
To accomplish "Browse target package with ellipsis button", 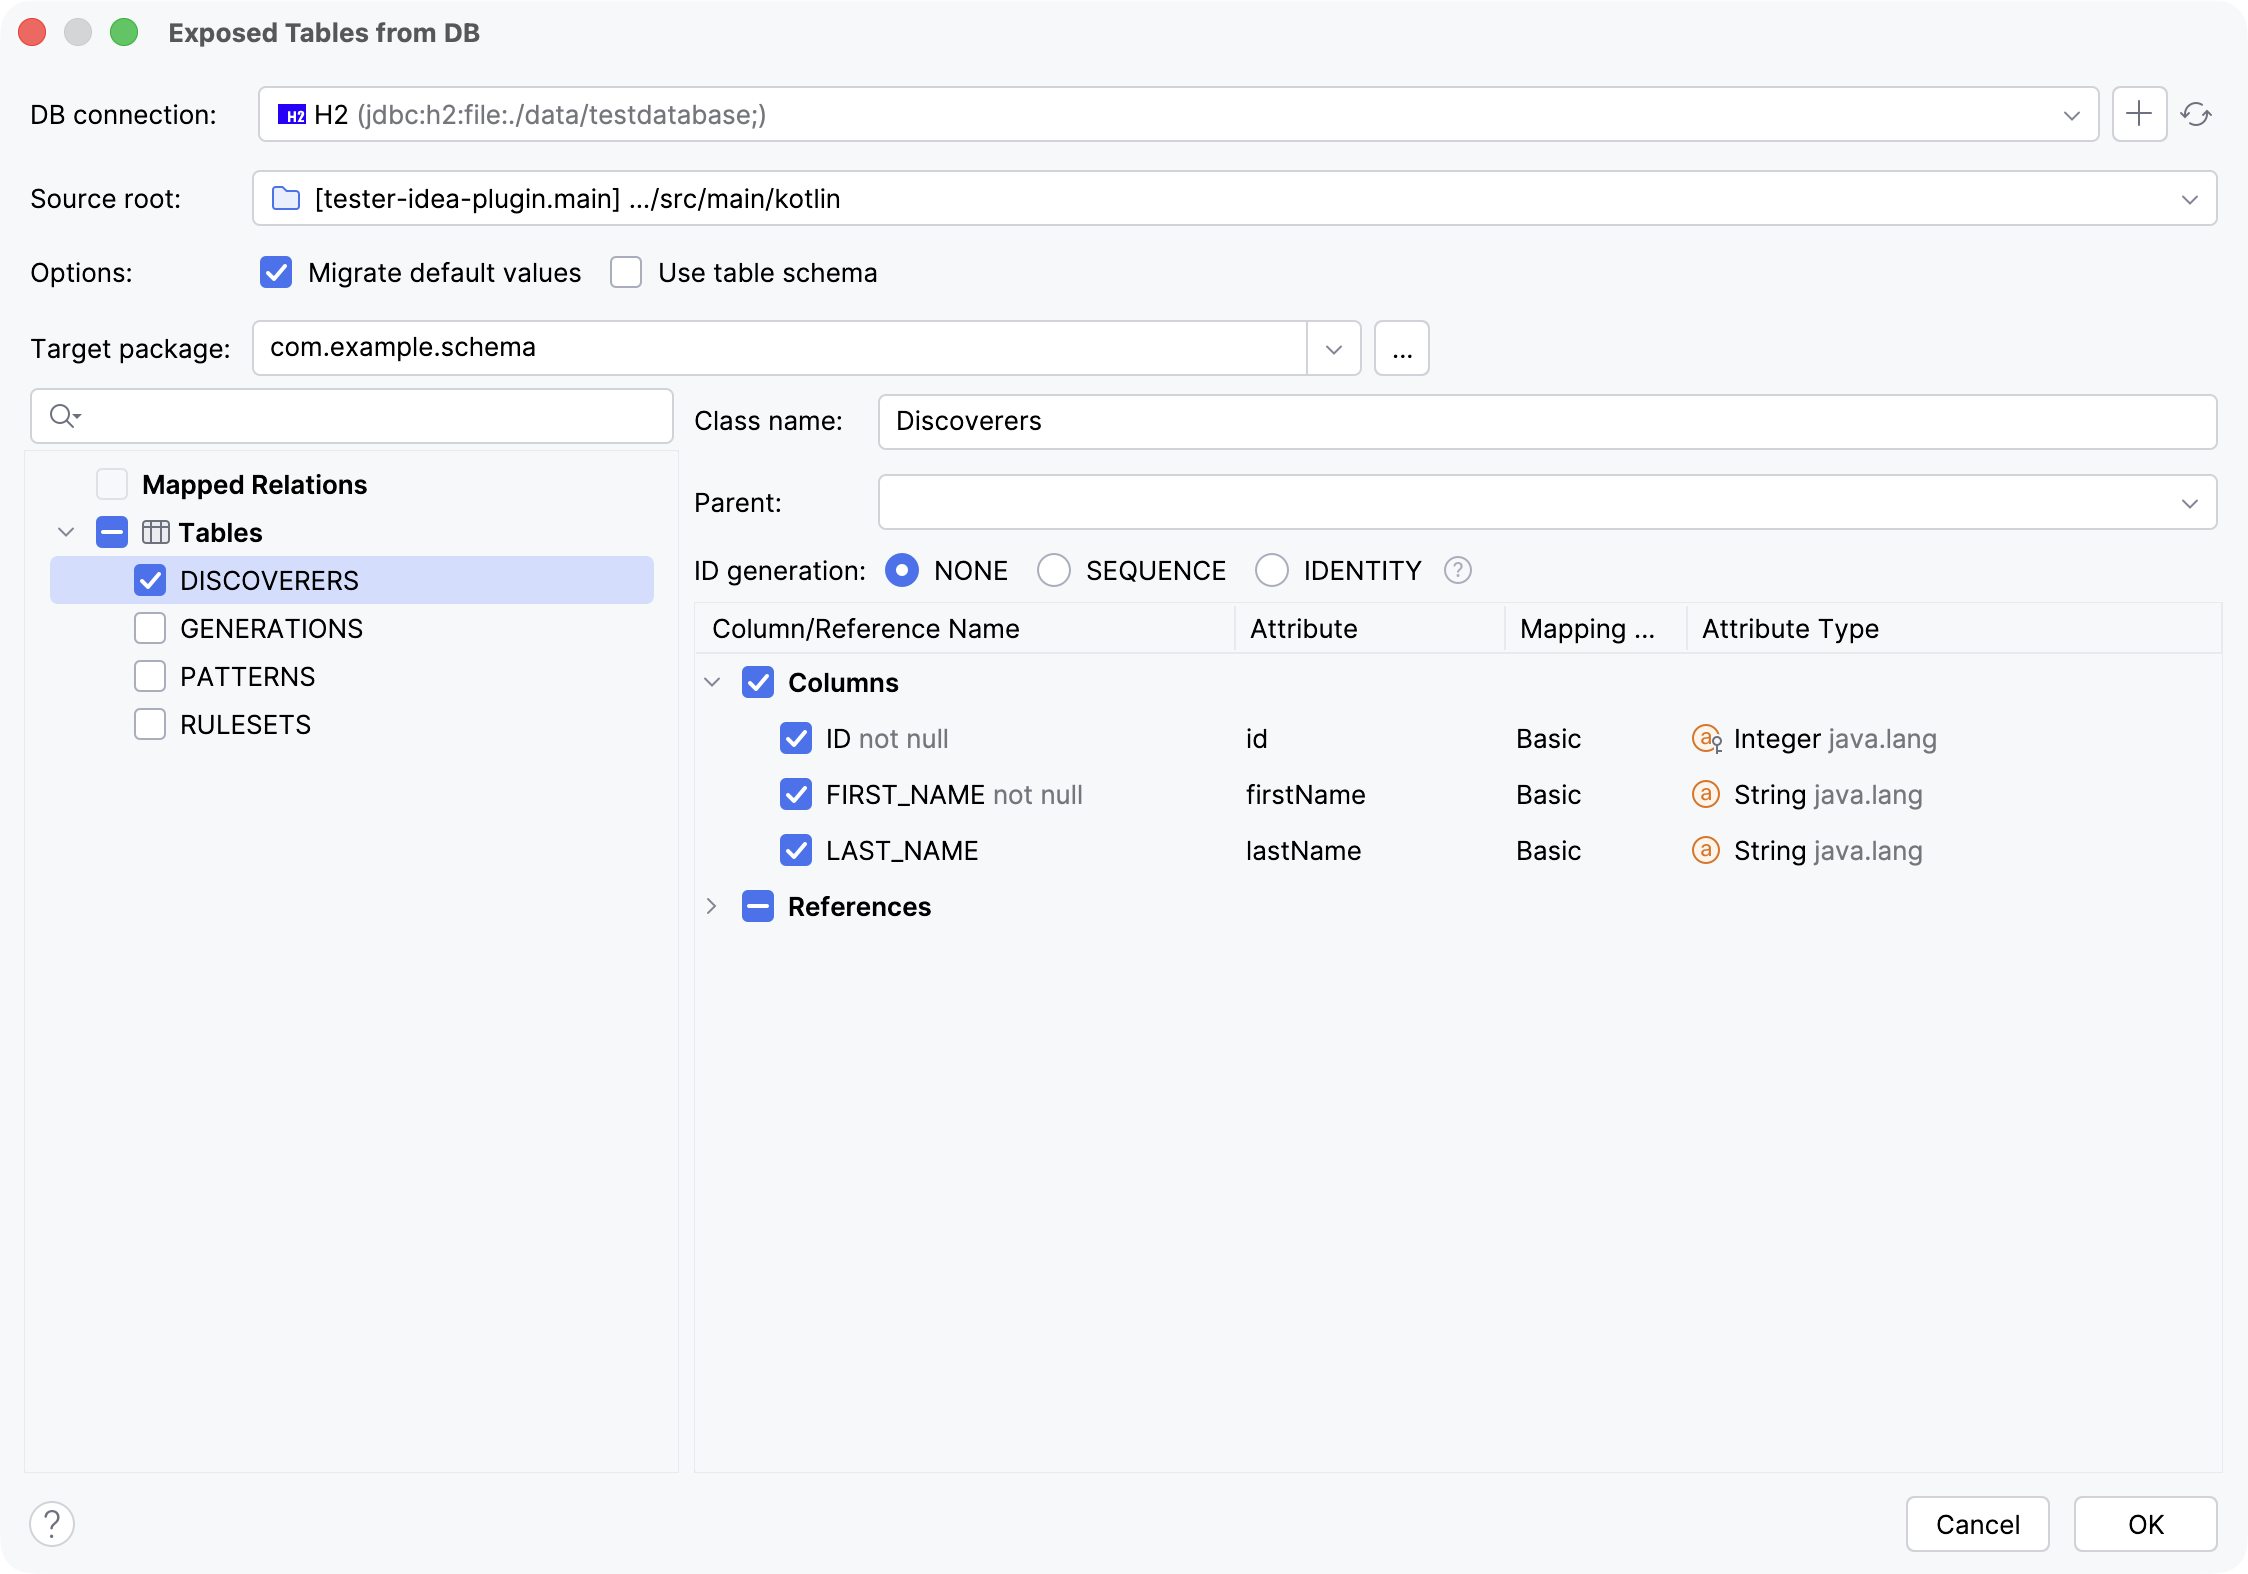I will coord(1402,348).
